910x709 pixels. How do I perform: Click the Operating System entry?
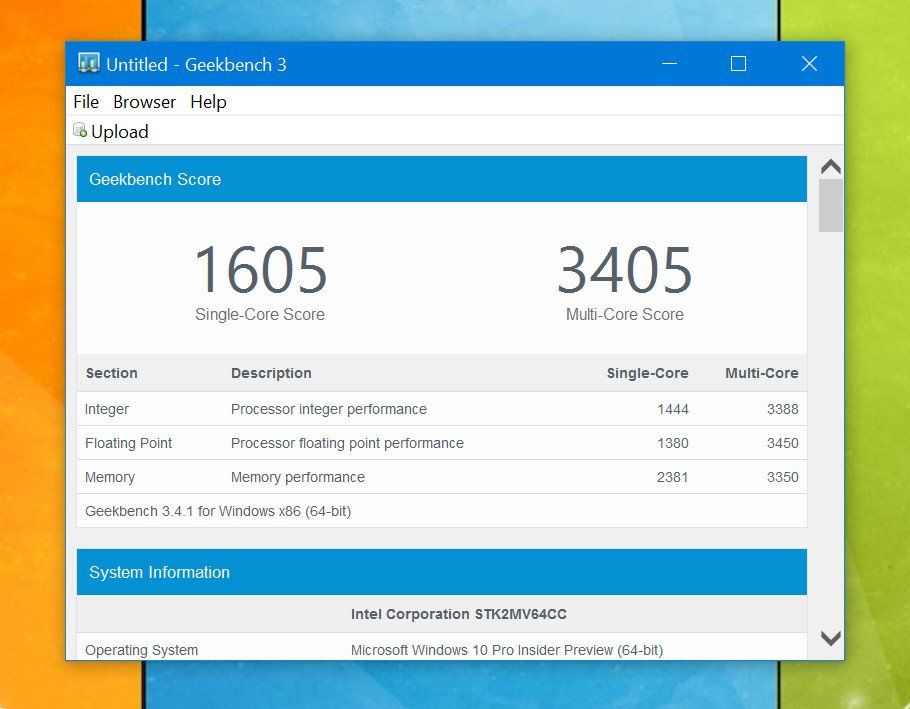point(140,649)
